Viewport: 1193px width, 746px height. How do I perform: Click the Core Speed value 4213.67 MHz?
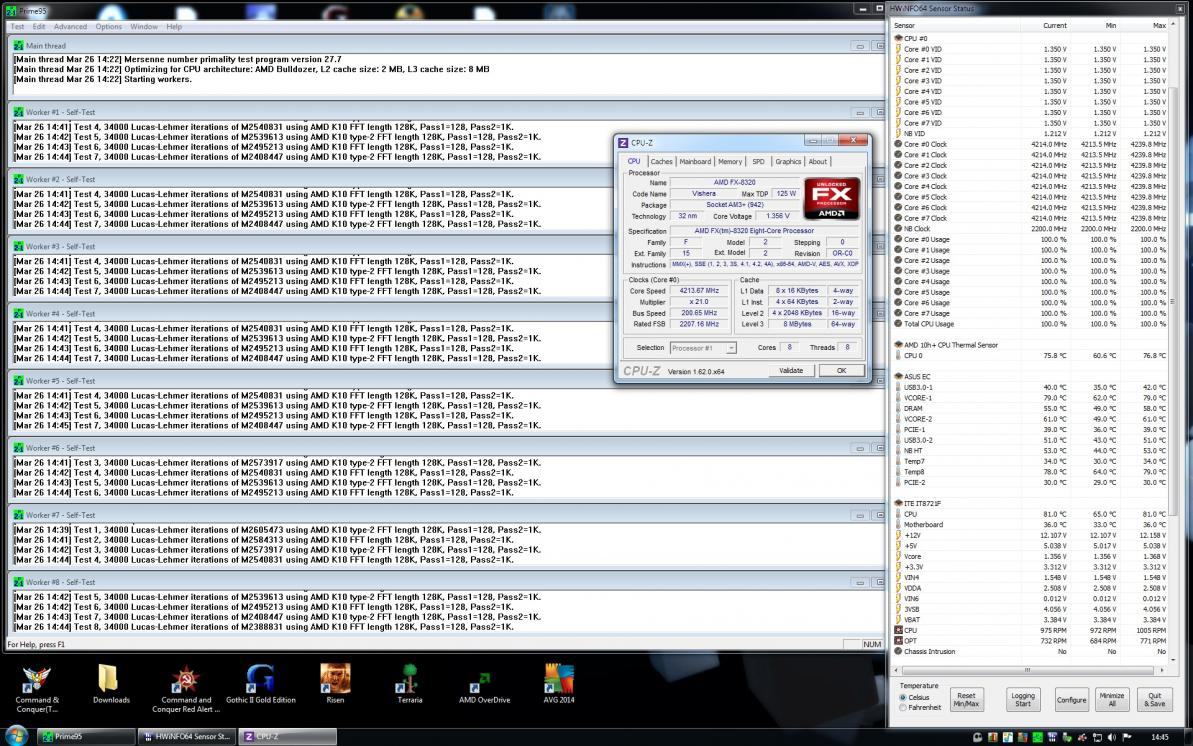click(699, 291)
